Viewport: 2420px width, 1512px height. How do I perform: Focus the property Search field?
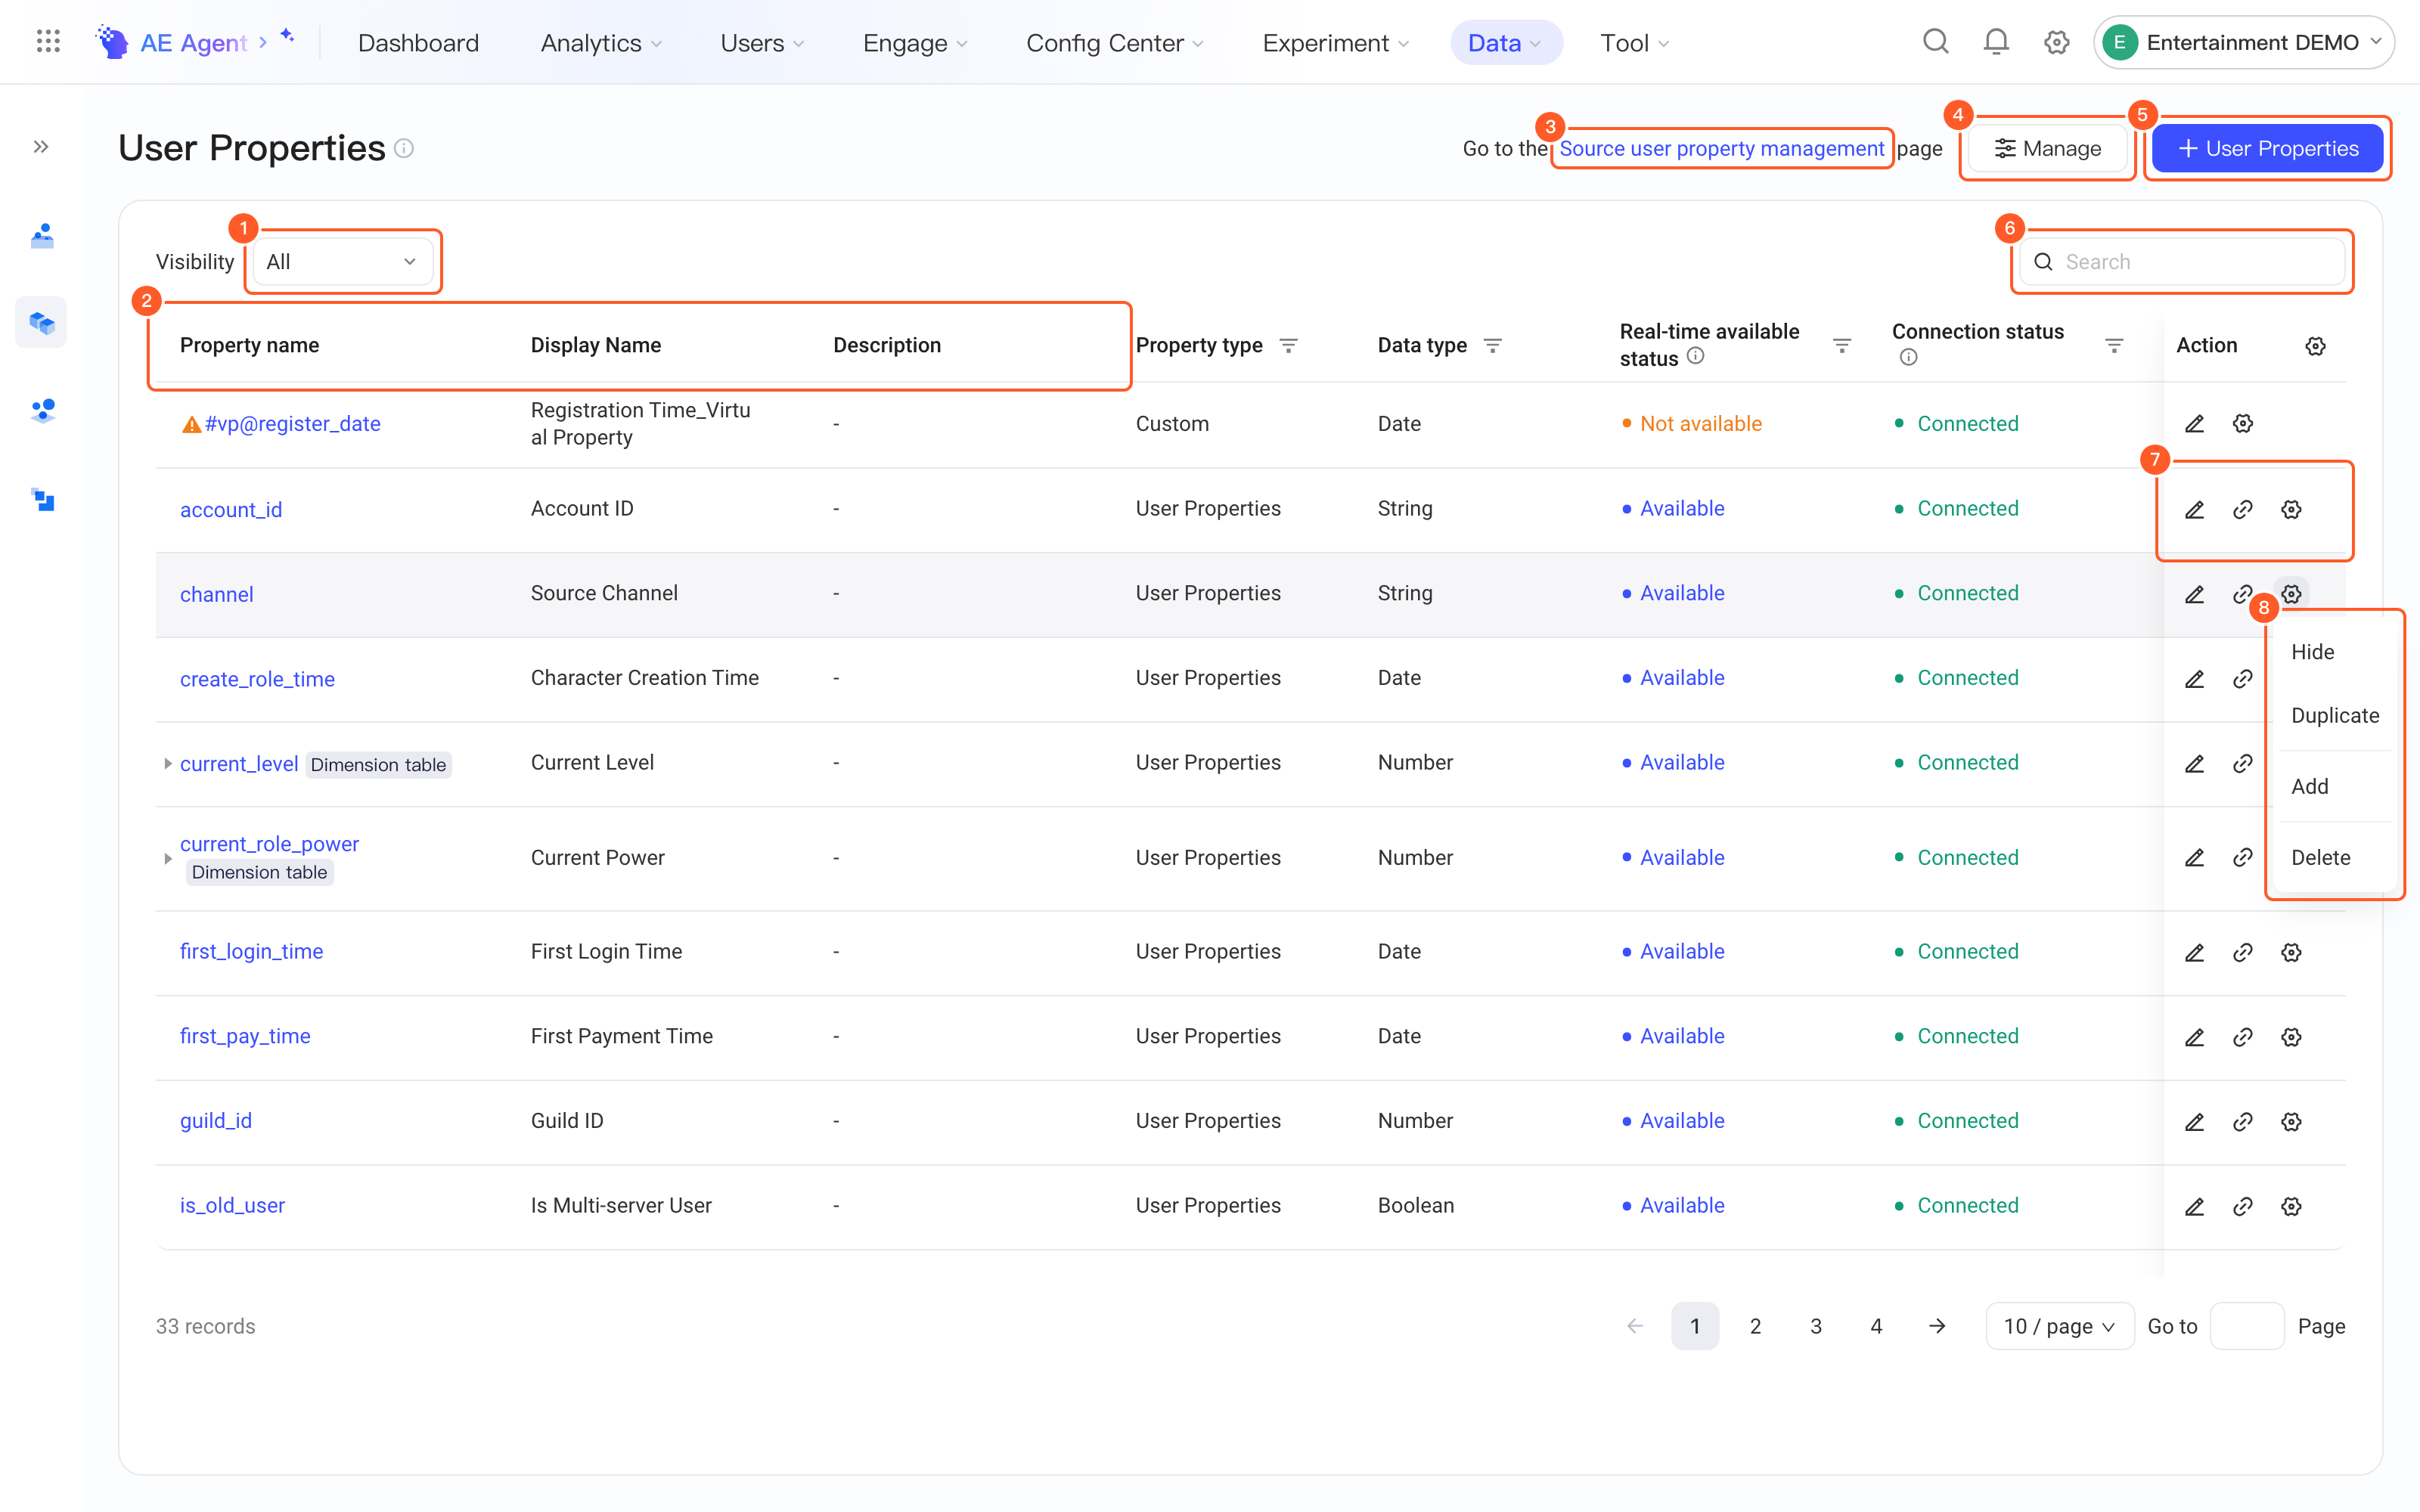(x=2182, y=261)
